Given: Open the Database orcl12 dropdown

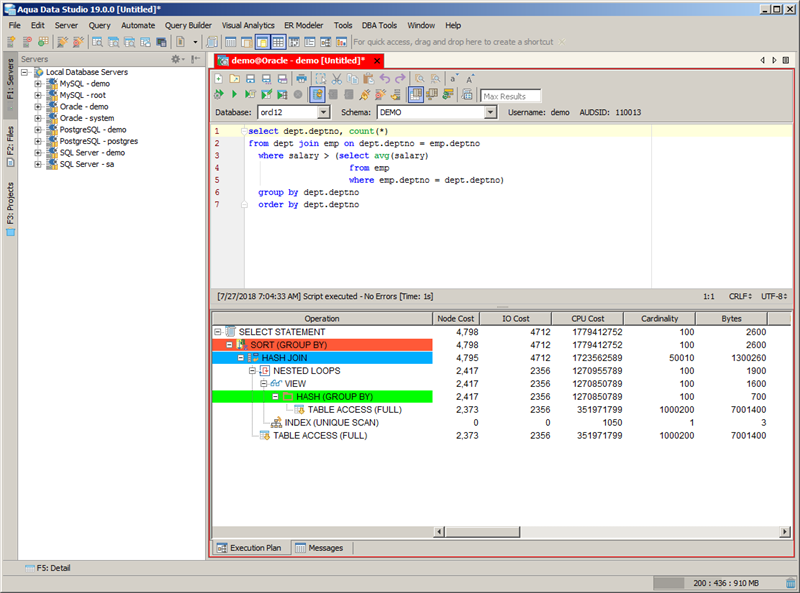Looking at the screenshot, I should (x=323, y=112).
